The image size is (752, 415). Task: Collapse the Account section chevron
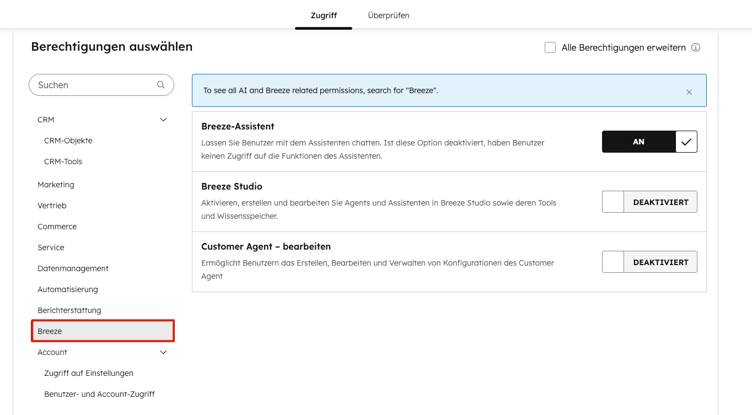[163, 352]
